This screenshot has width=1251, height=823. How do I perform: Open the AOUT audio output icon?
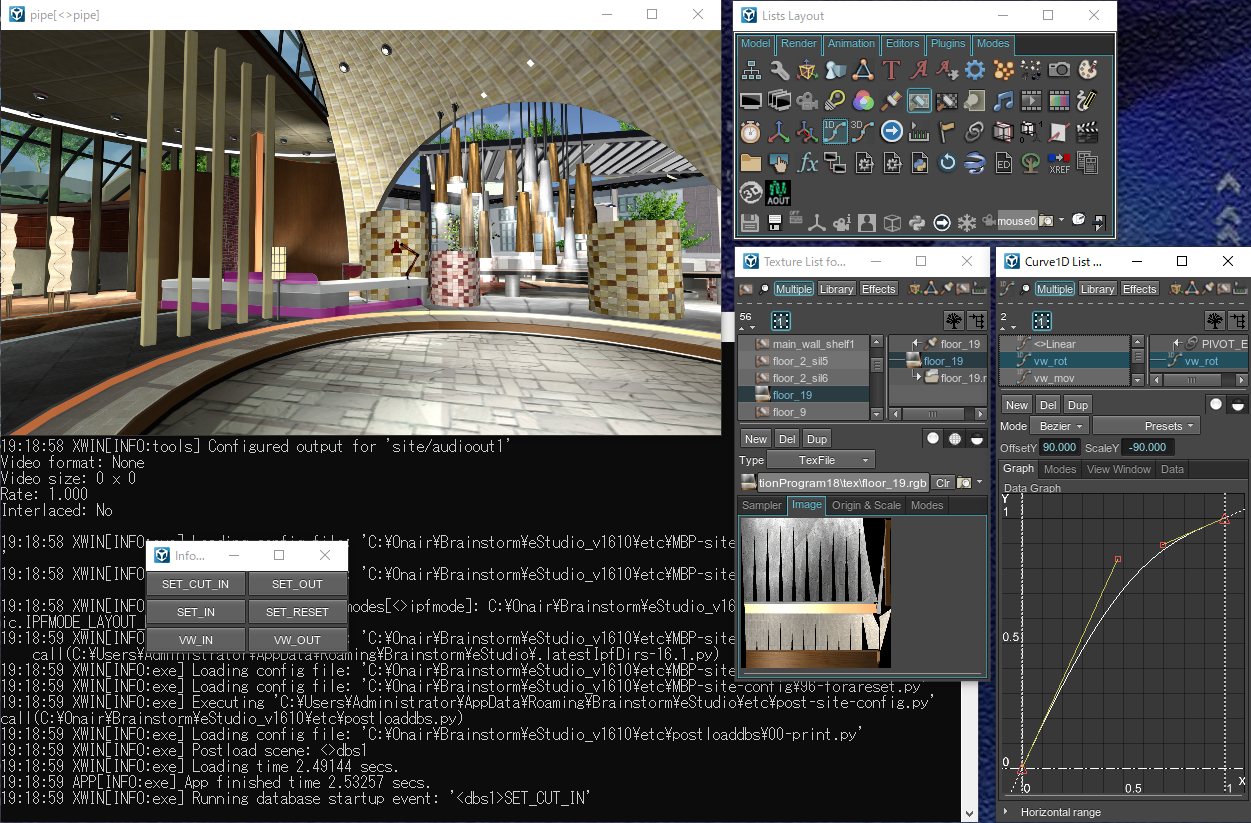click(778, 192)
